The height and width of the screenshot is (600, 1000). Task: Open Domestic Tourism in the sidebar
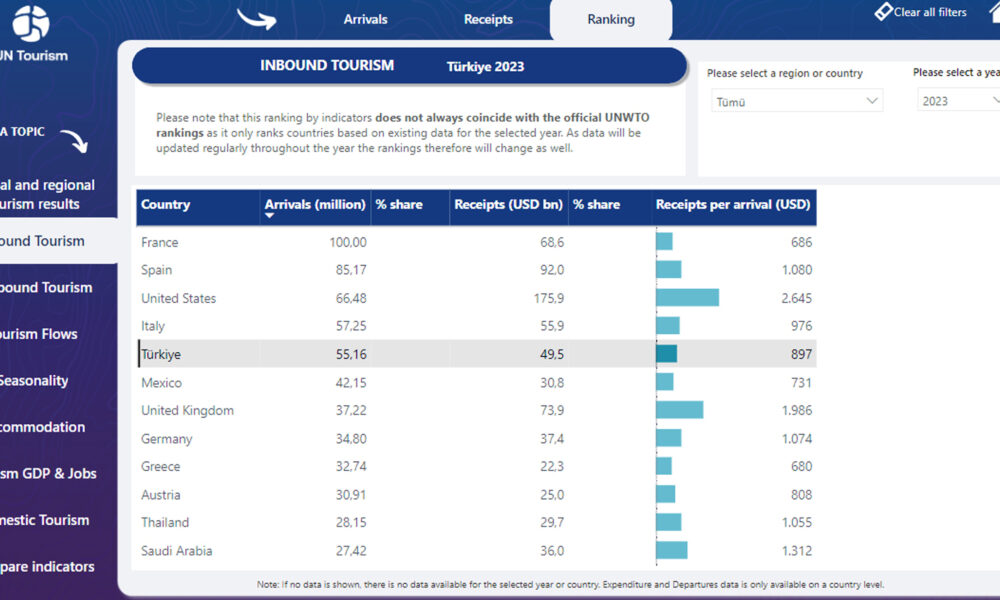point(45,520)
